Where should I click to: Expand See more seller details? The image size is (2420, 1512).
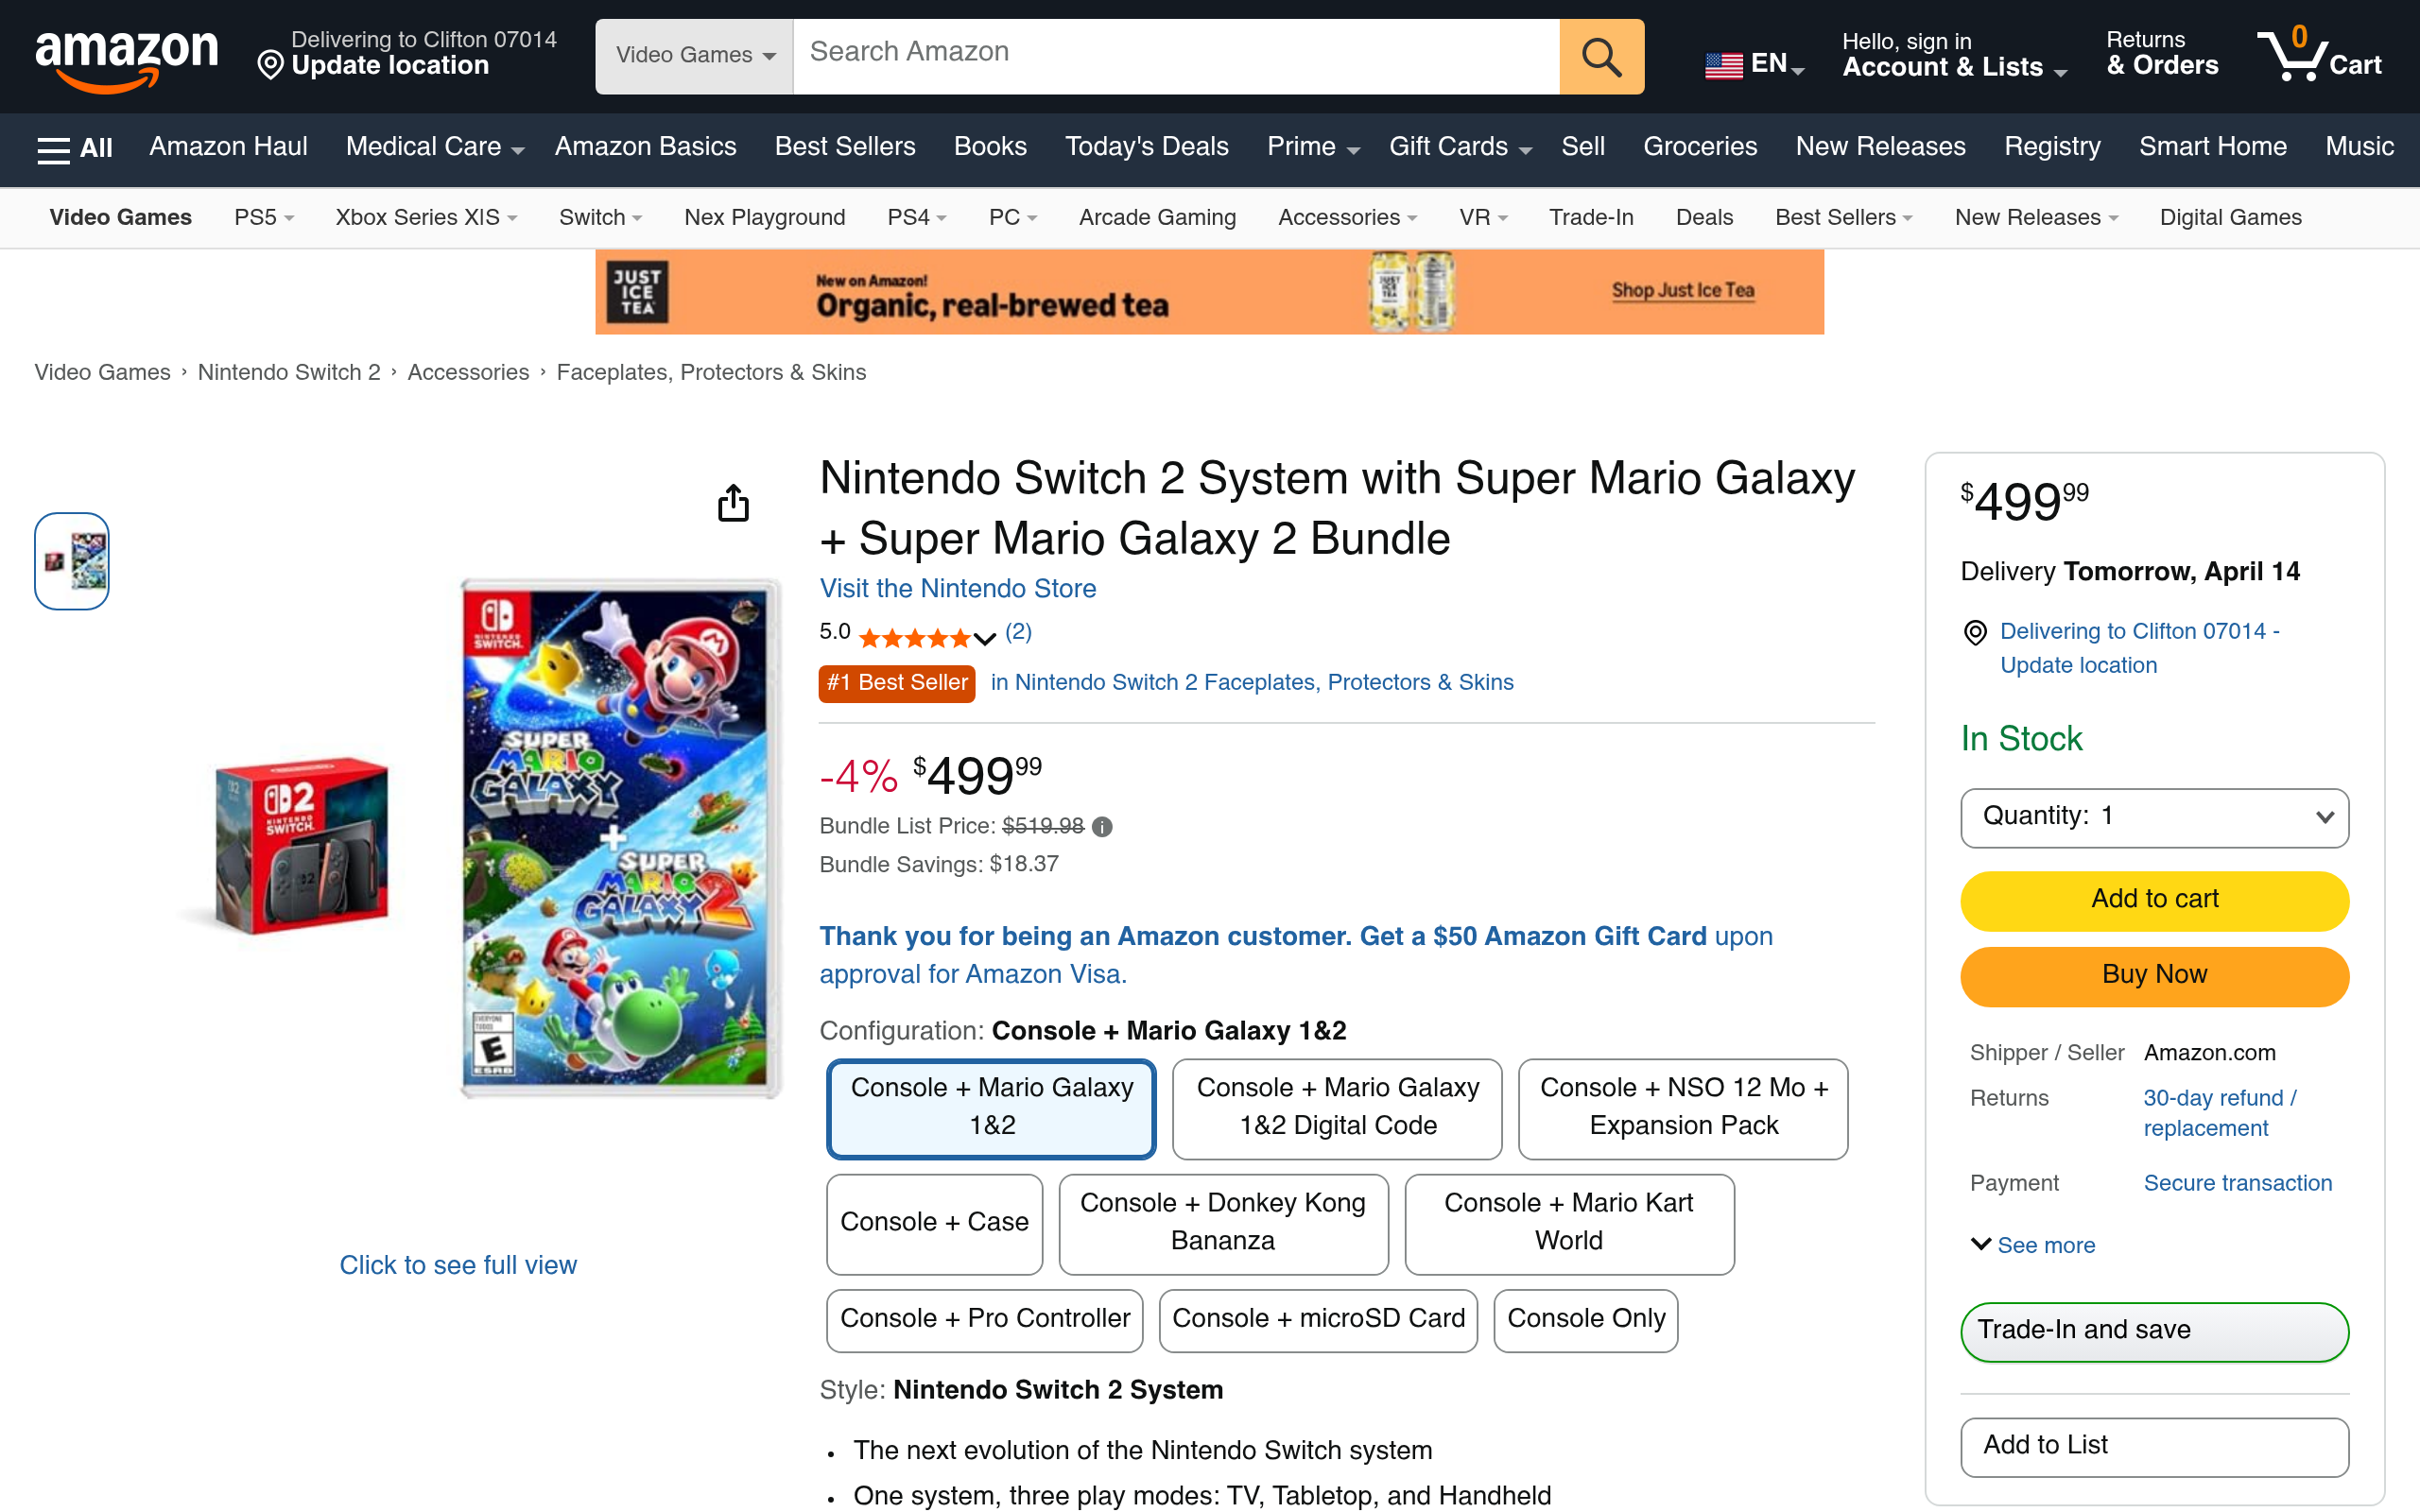pos(2033,1245)
